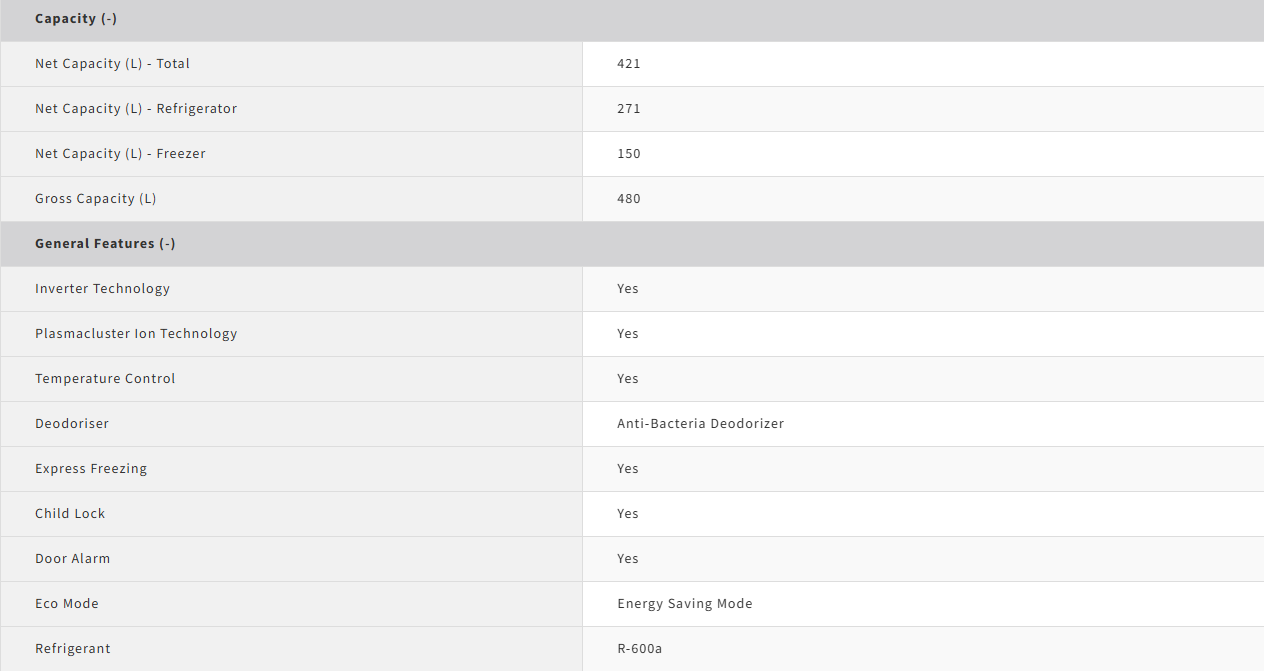Click the Door Alarm row label
The image size is (1264, 671).
[72, 559]
